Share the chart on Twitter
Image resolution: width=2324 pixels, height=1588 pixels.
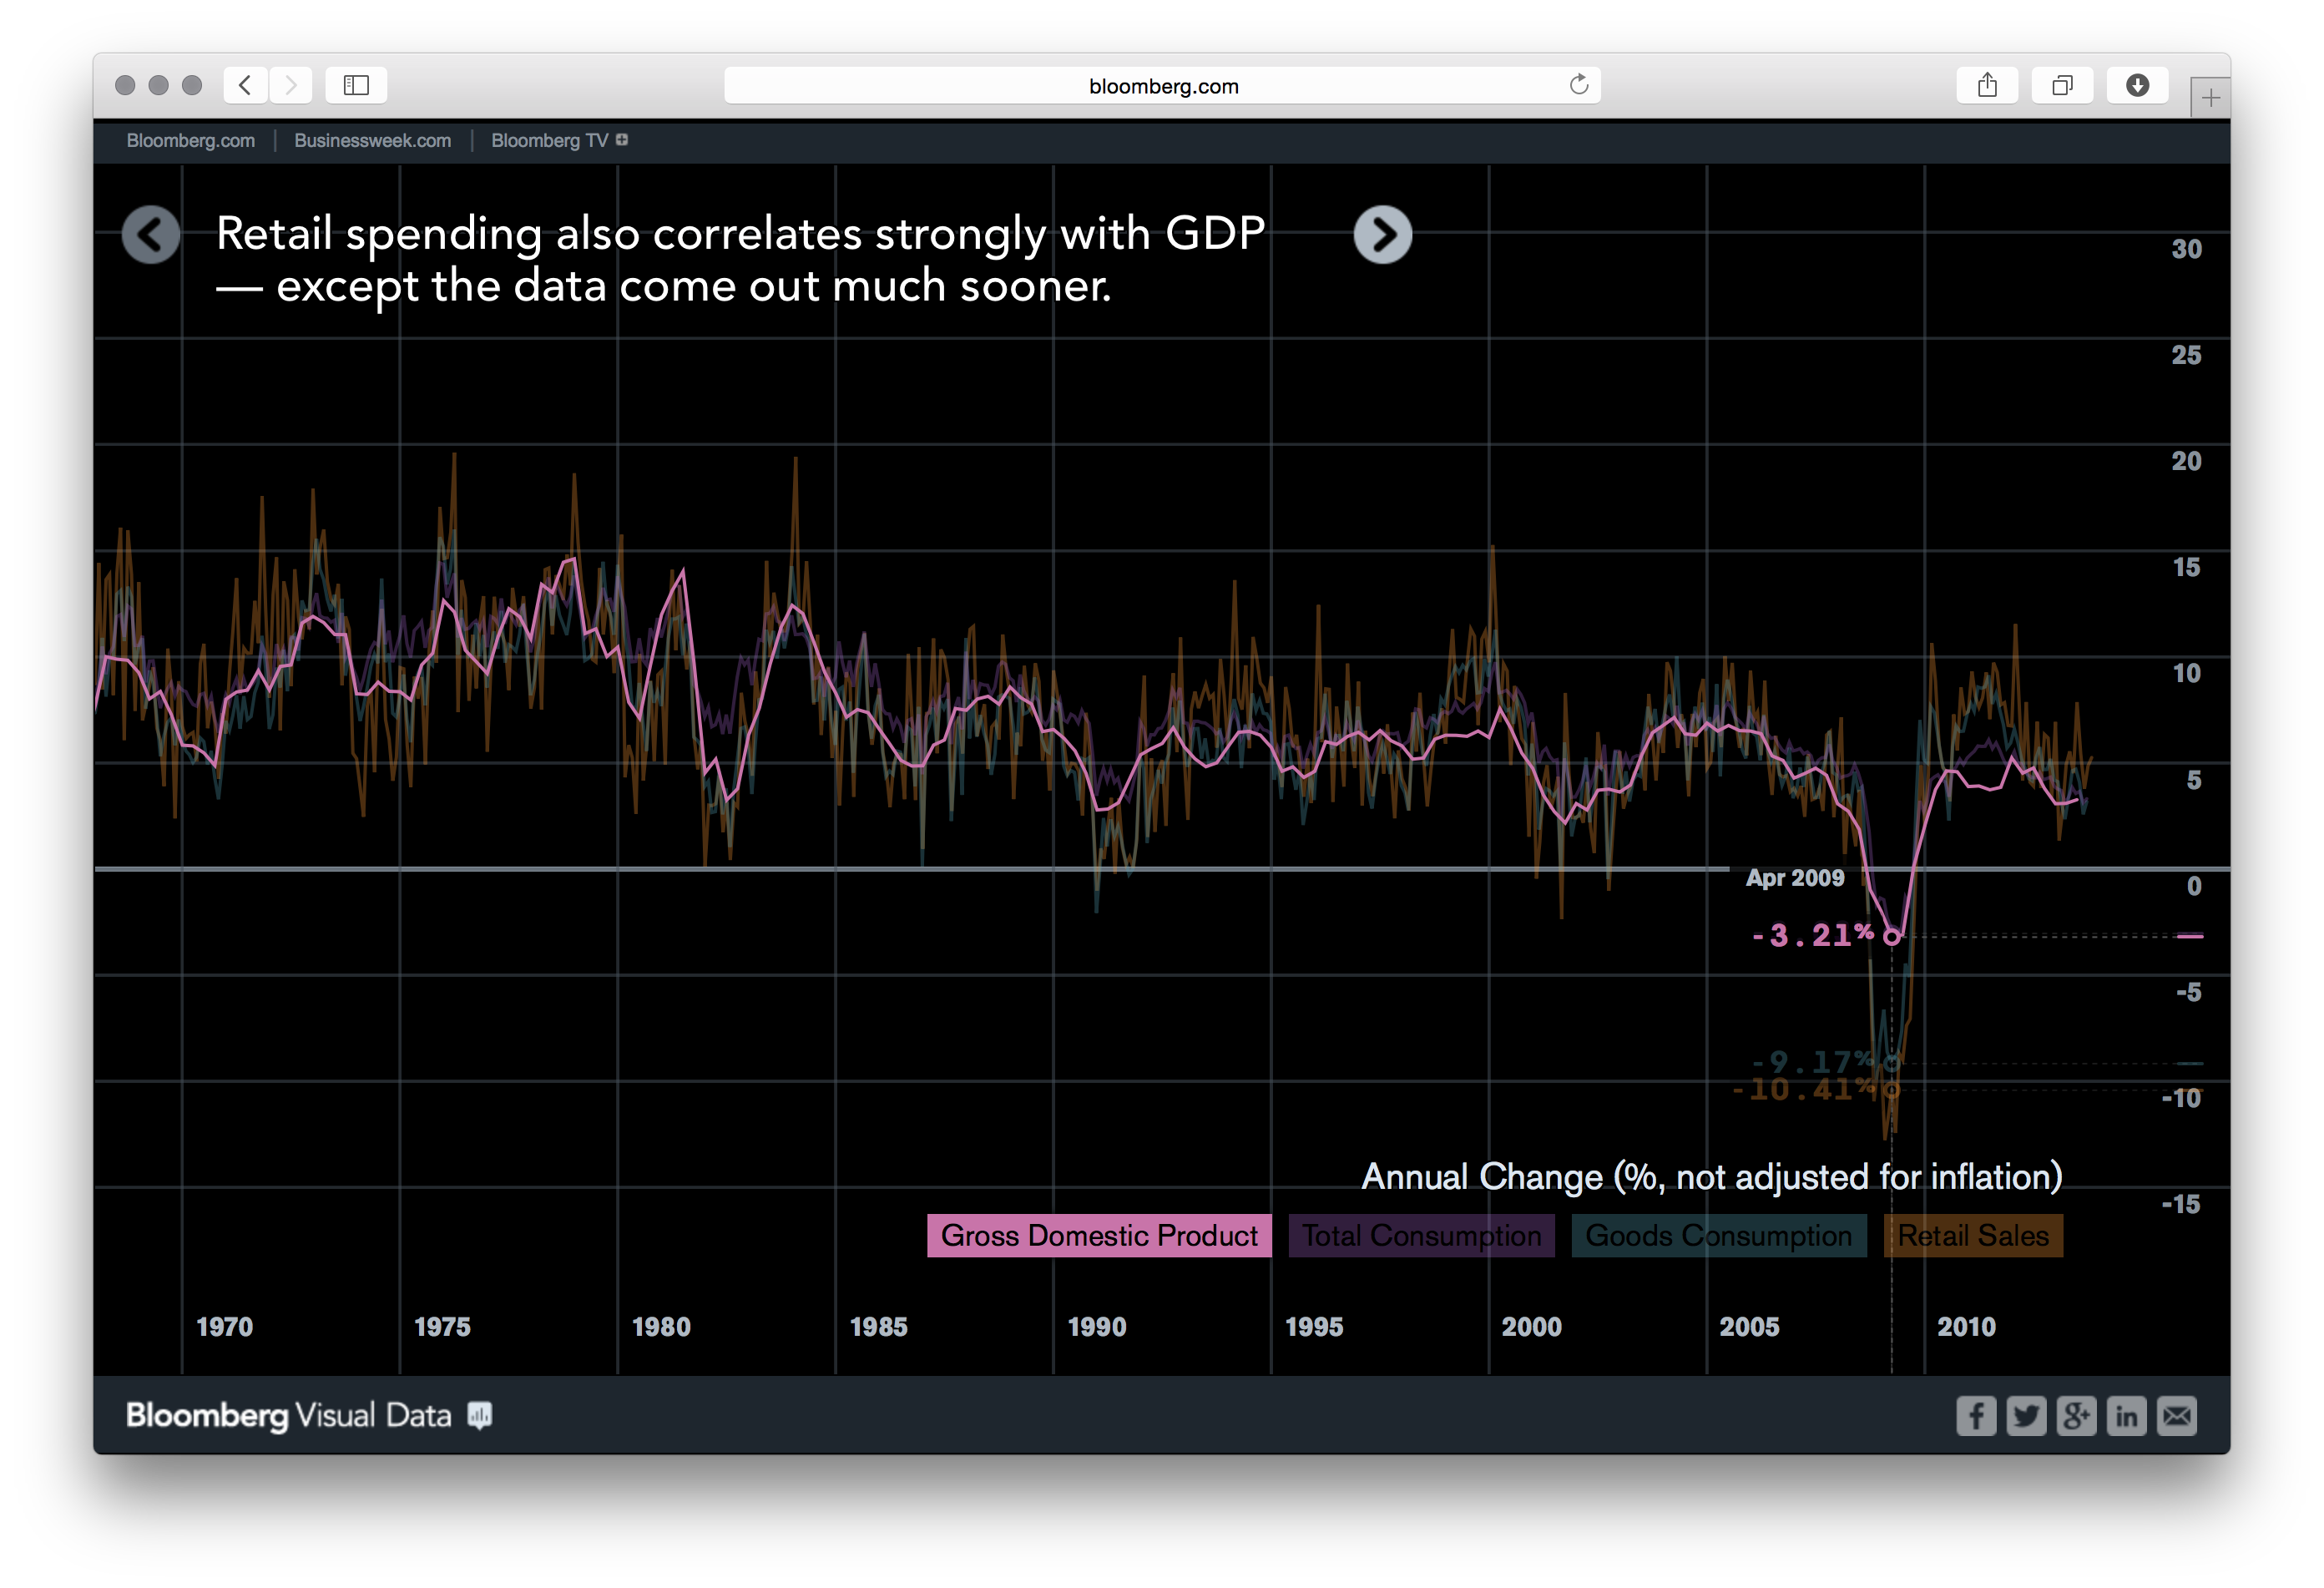click(2027, 1415)
